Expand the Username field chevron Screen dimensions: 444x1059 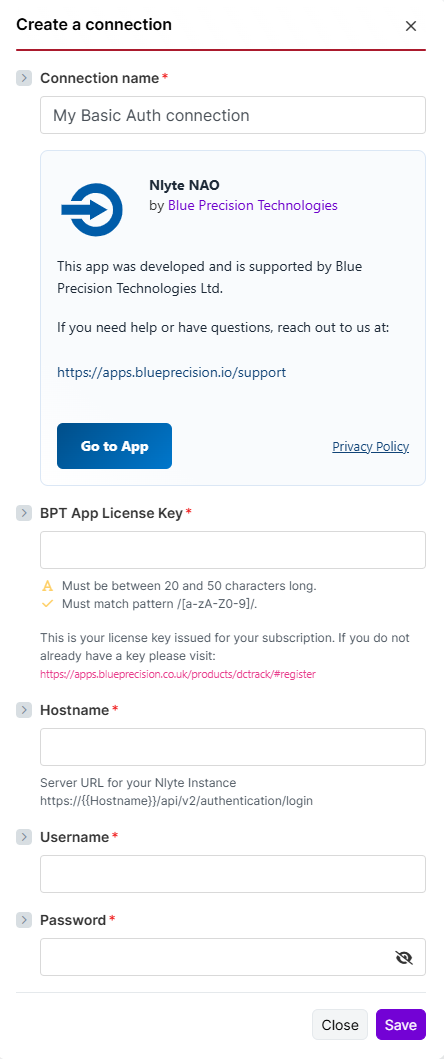[24, 837]
